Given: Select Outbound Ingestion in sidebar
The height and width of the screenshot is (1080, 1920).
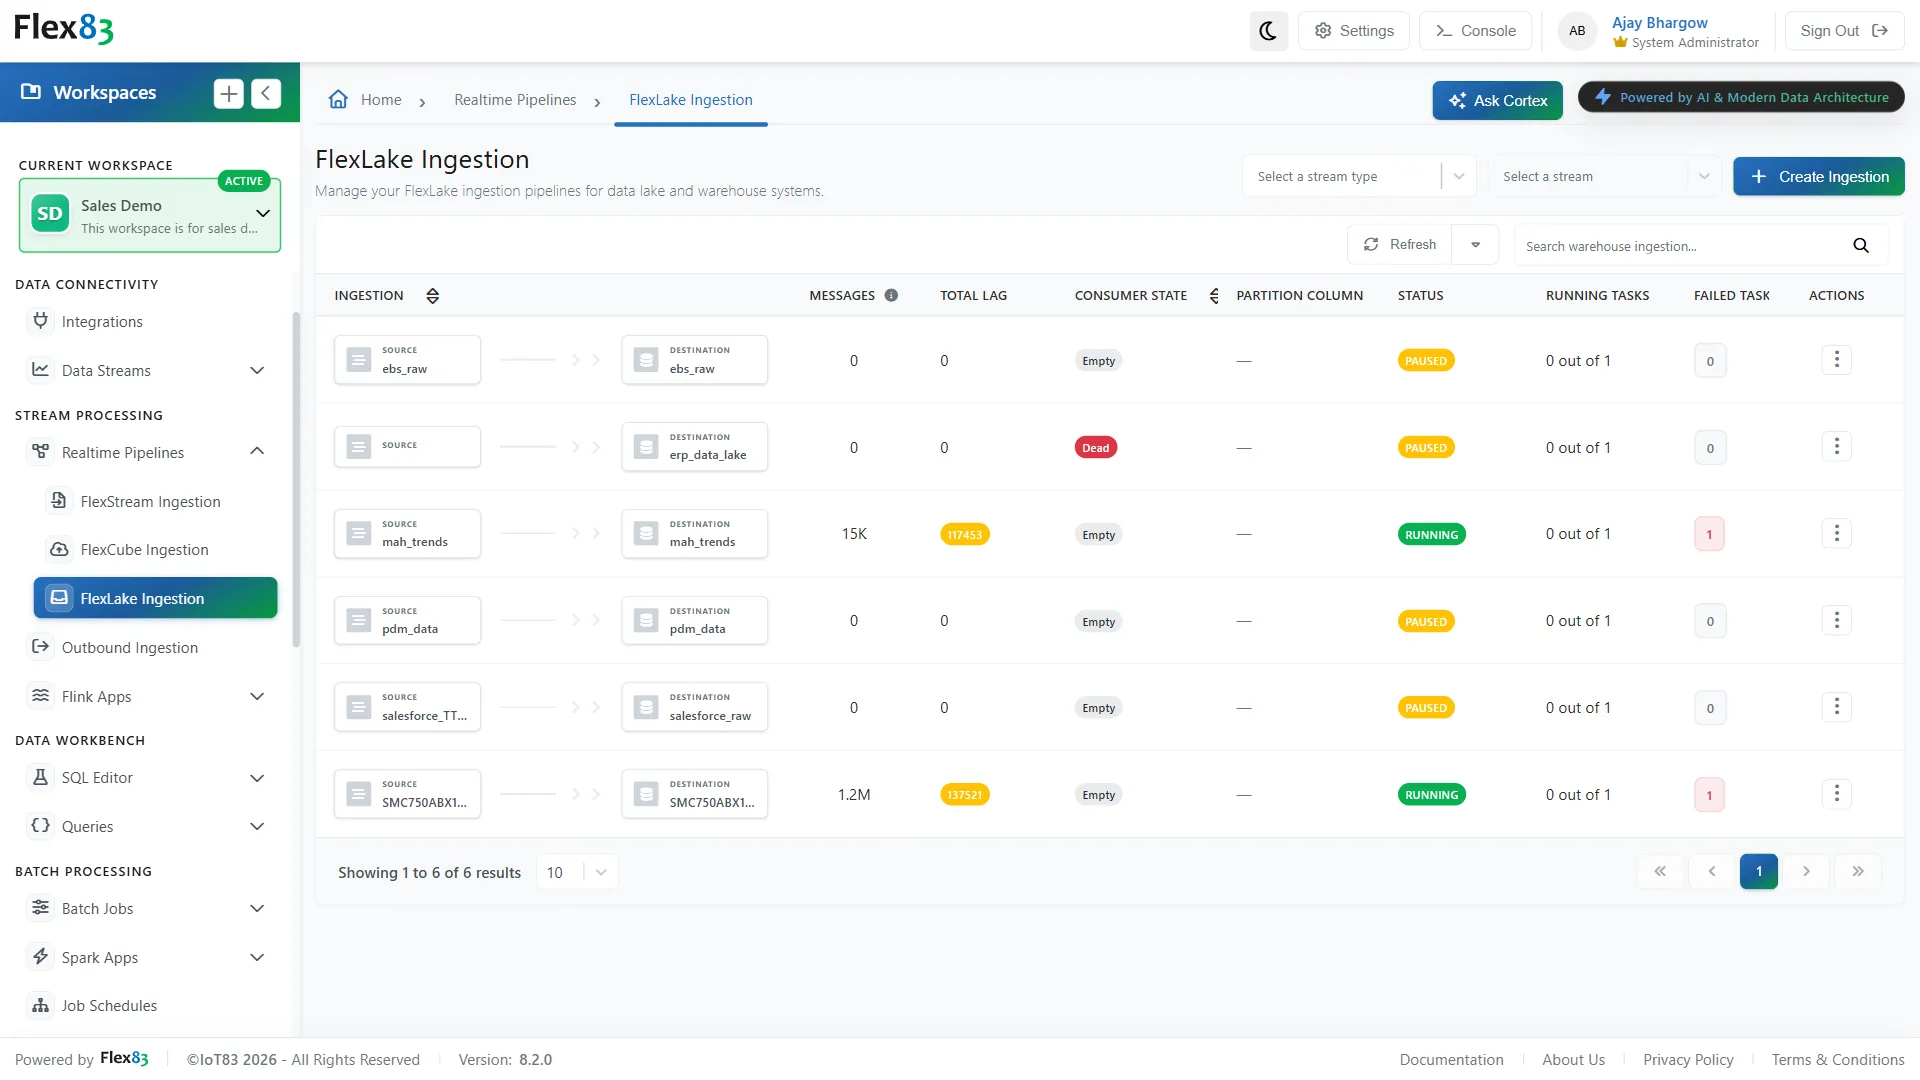Looking at the screenshot, I should pyautogui.click(x=130, y=647).
